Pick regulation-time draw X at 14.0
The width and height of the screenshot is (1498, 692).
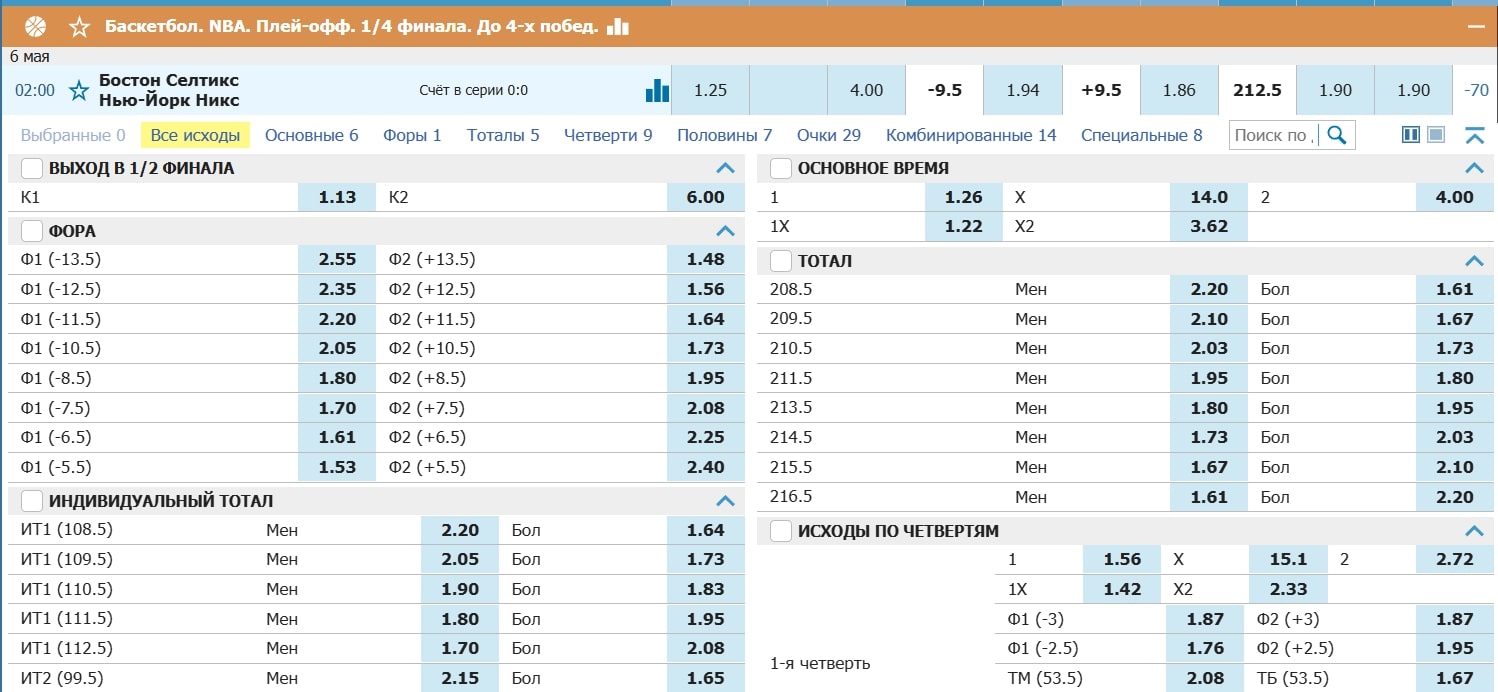pos(1209,198)
